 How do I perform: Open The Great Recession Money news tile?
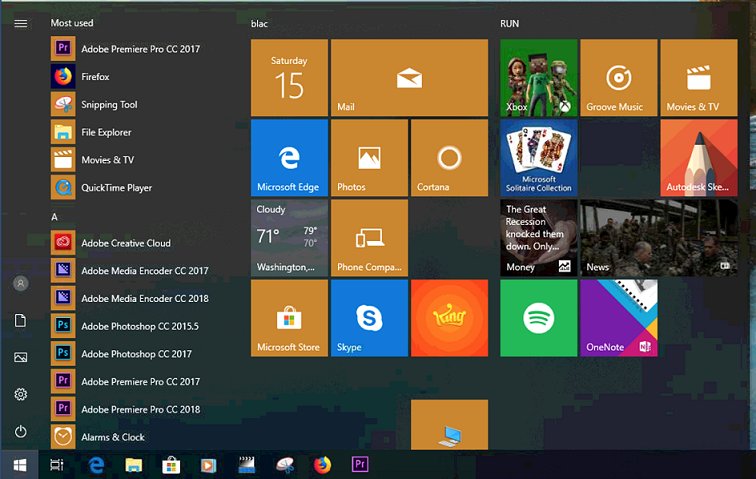538,238
